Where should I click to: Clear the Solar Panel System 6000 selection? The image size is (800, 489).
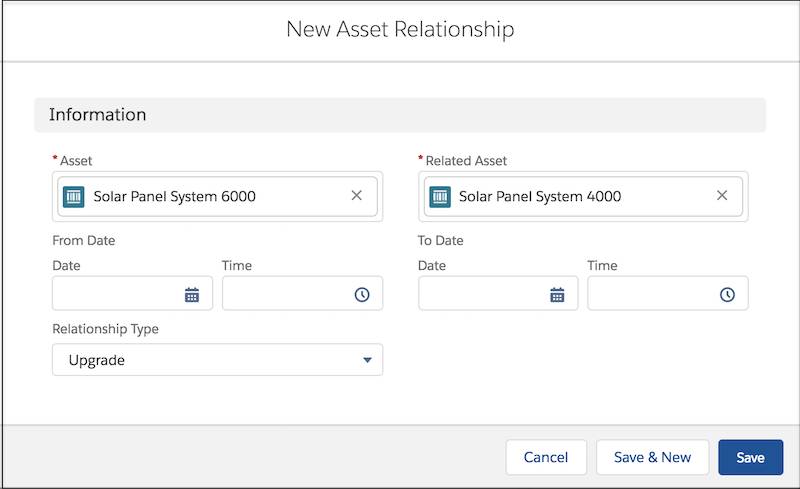(356, 196)
